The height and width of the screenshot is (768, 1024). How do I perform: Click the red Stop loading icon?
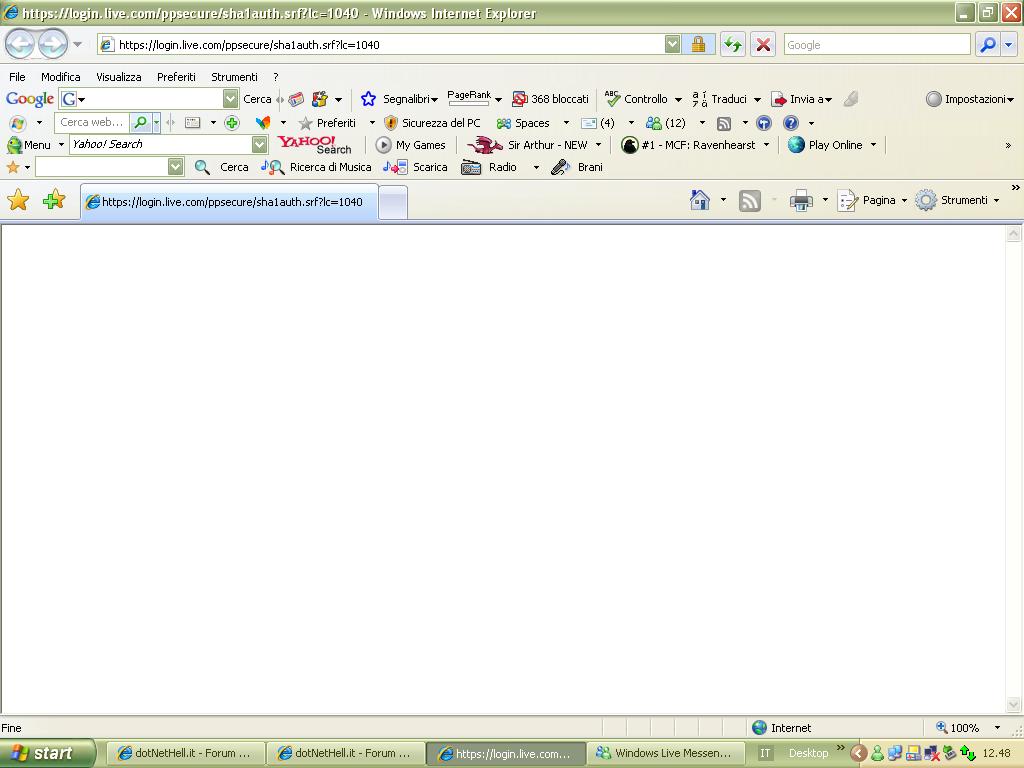(x=763, y=45)
